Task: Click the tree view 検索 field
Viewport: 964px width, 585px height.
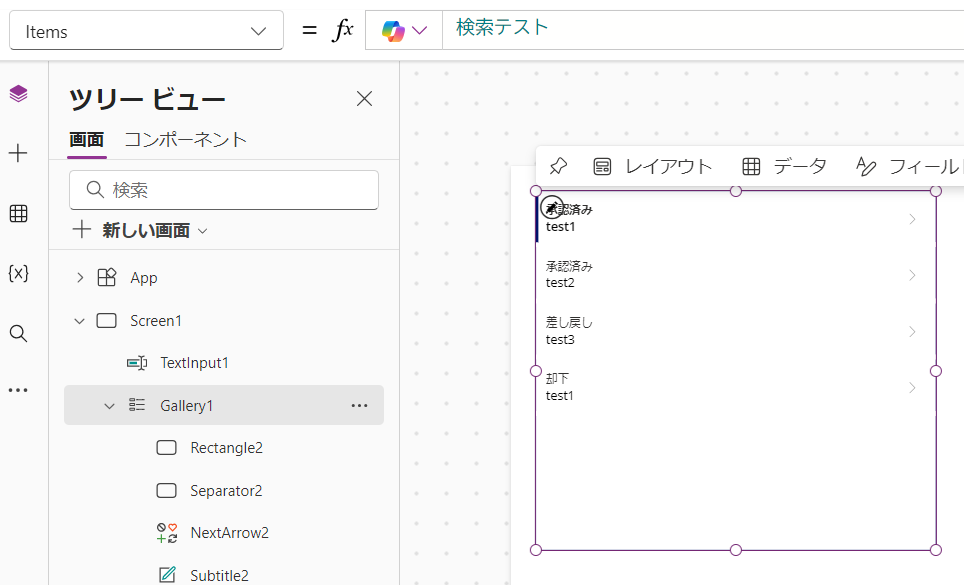Action: (x=224, y=190)
